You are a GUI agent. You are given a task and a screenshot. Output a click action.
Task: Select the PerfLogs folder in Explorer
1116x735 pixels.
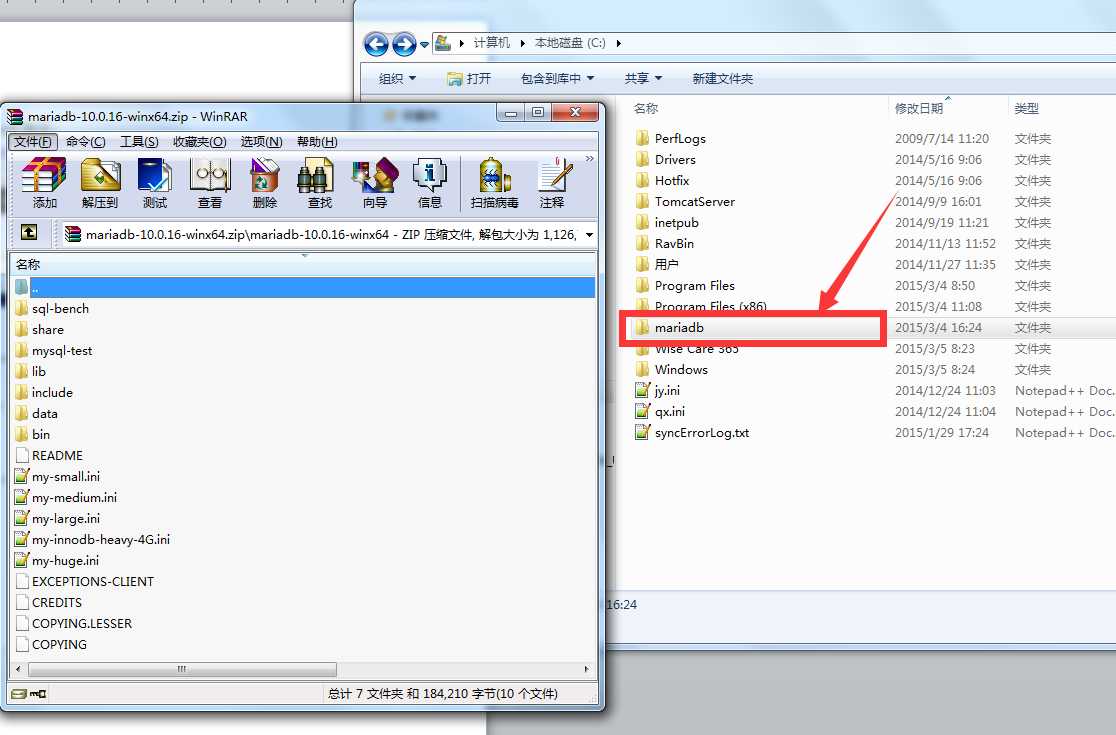[670, 138]
